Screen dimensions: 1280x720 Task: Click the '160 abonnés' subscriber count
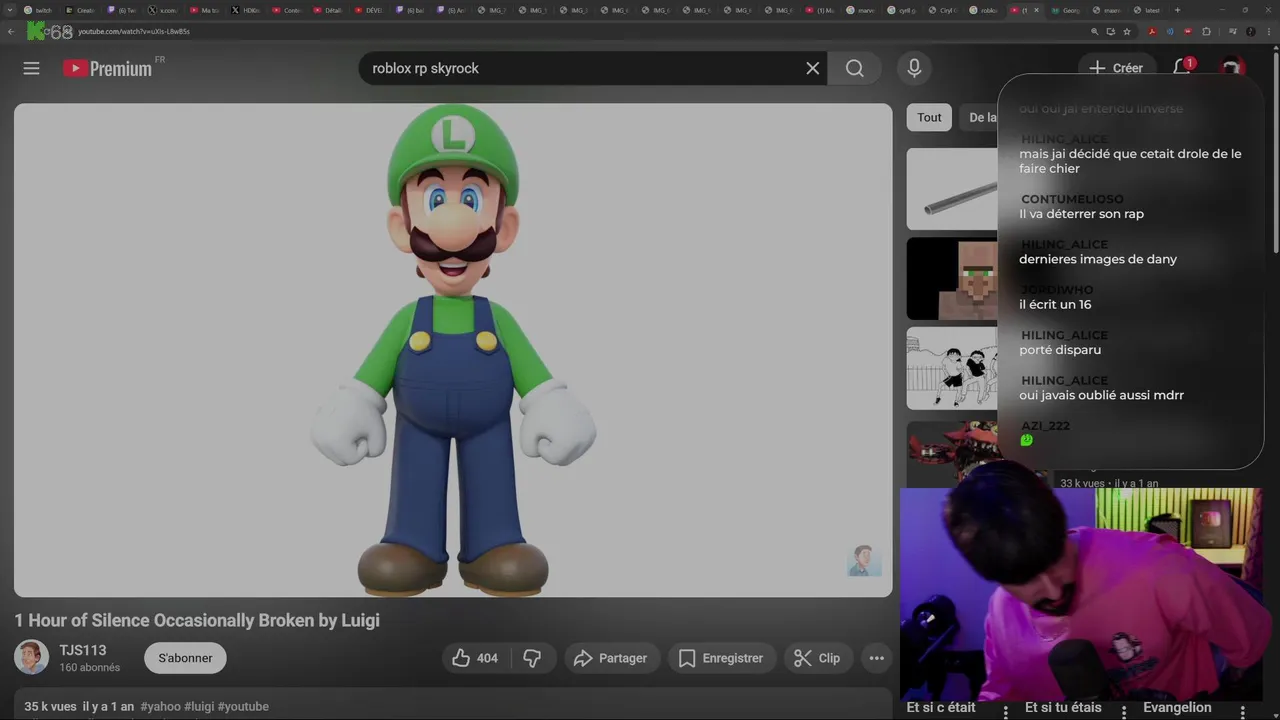89,667
